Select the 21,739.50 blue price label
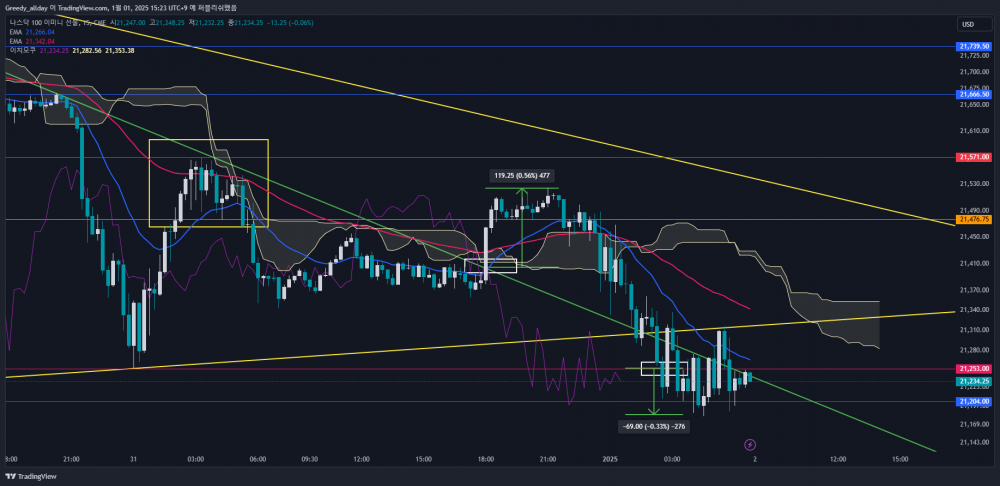This screenshot has height=486, width=1000. pyautogui.click(x=972, y=47)
